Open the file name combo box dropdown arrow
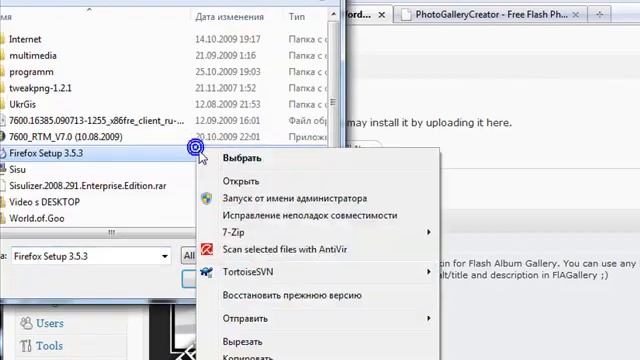The height and width of the screenshot is (360, 640). [164, 256]
